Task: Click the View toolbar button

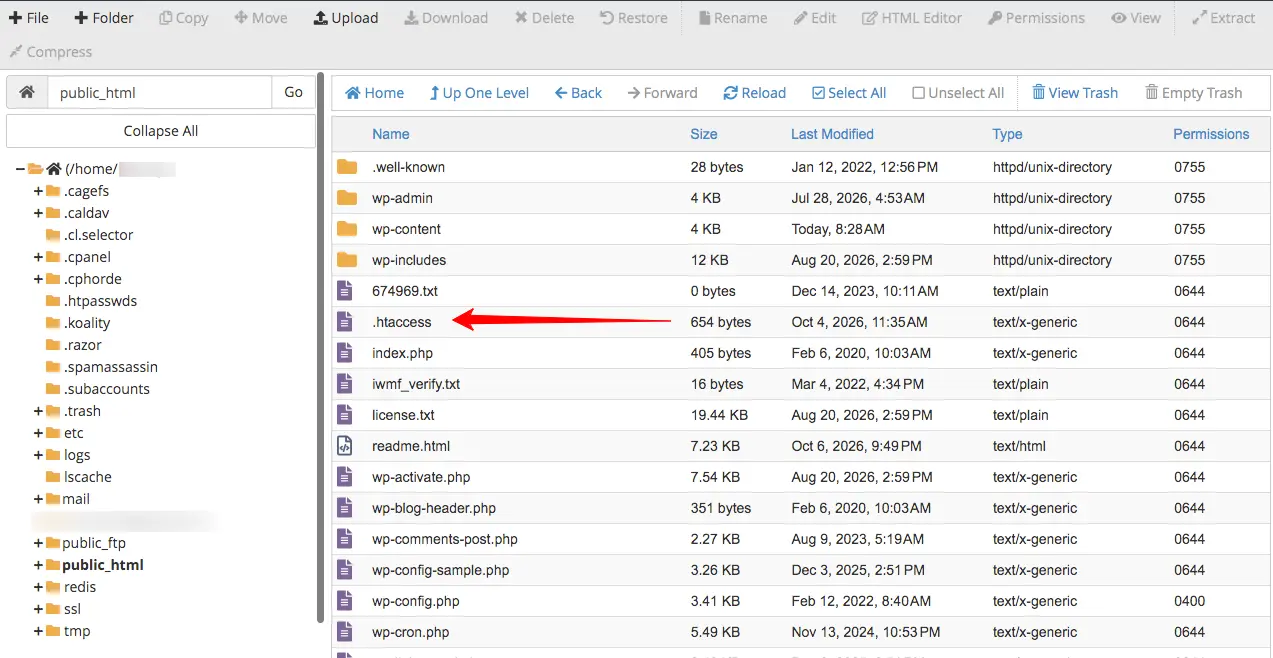Action: (1136, 18)
